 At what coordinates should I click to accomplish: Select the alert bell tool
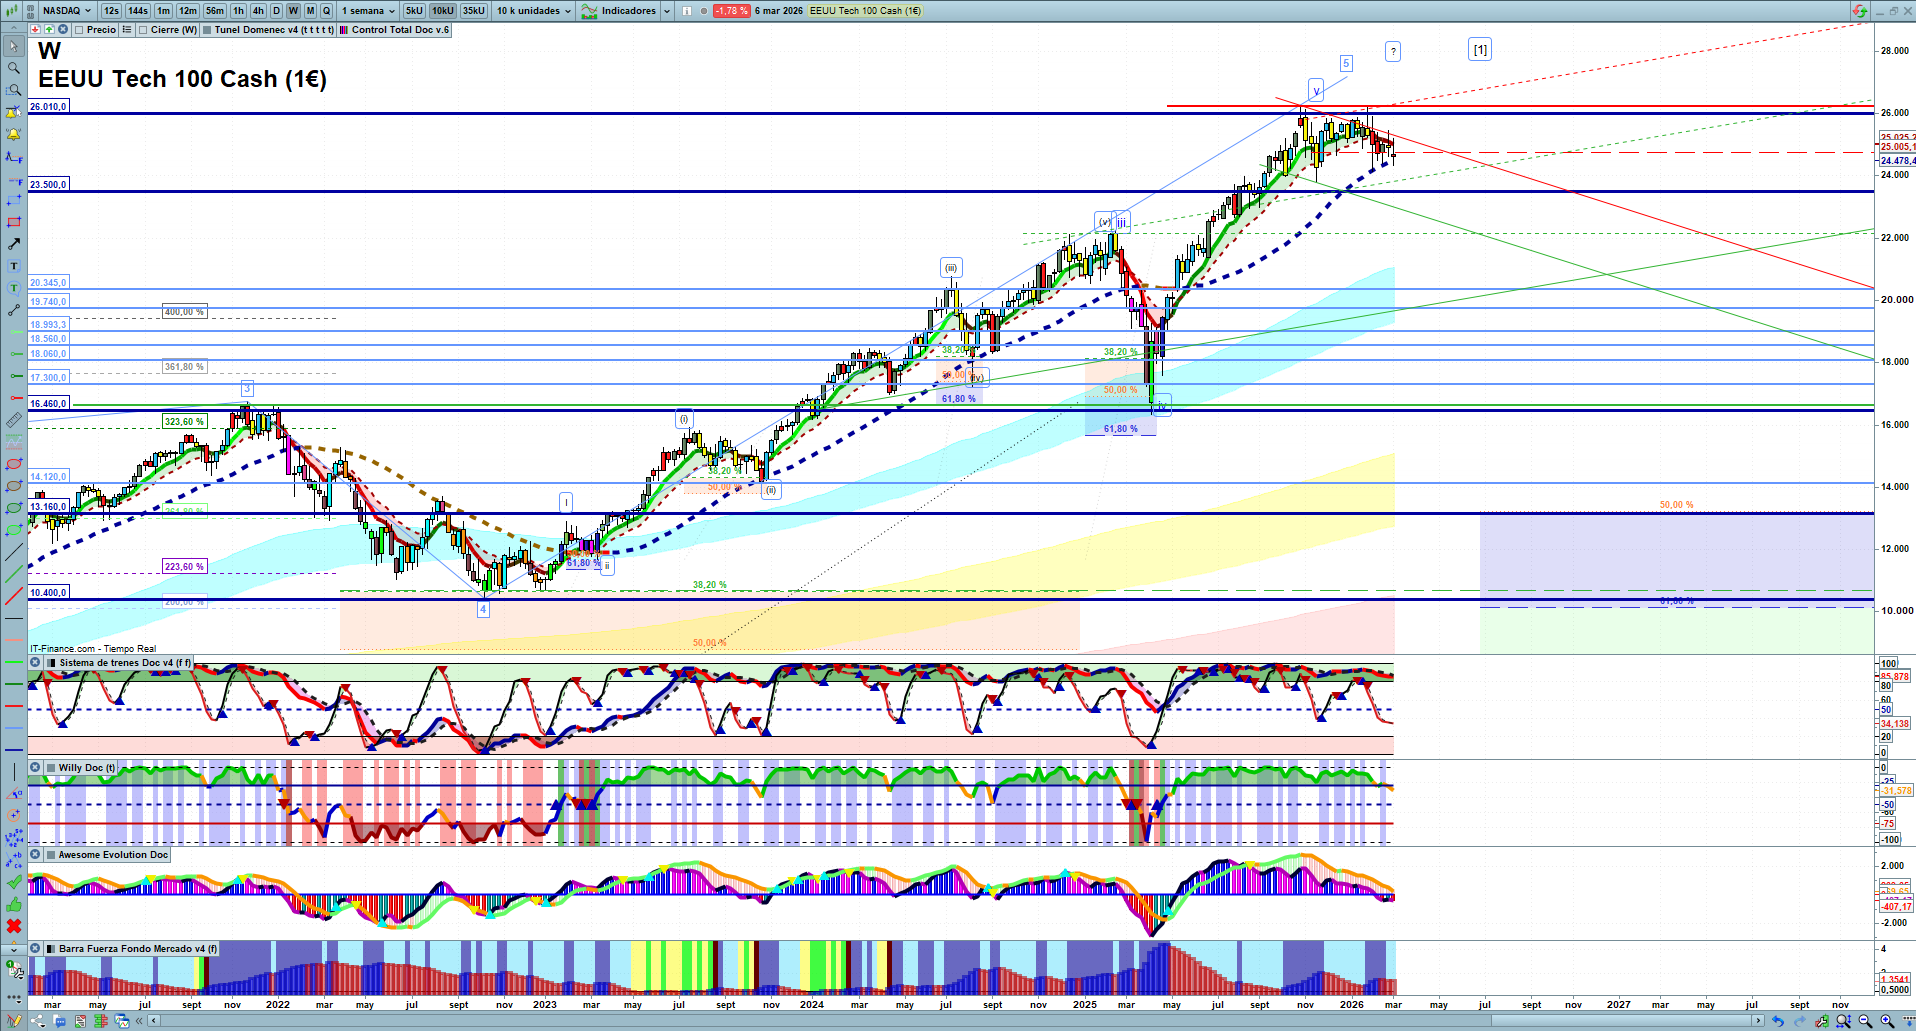pyautogui.click(x=14, y=134)
